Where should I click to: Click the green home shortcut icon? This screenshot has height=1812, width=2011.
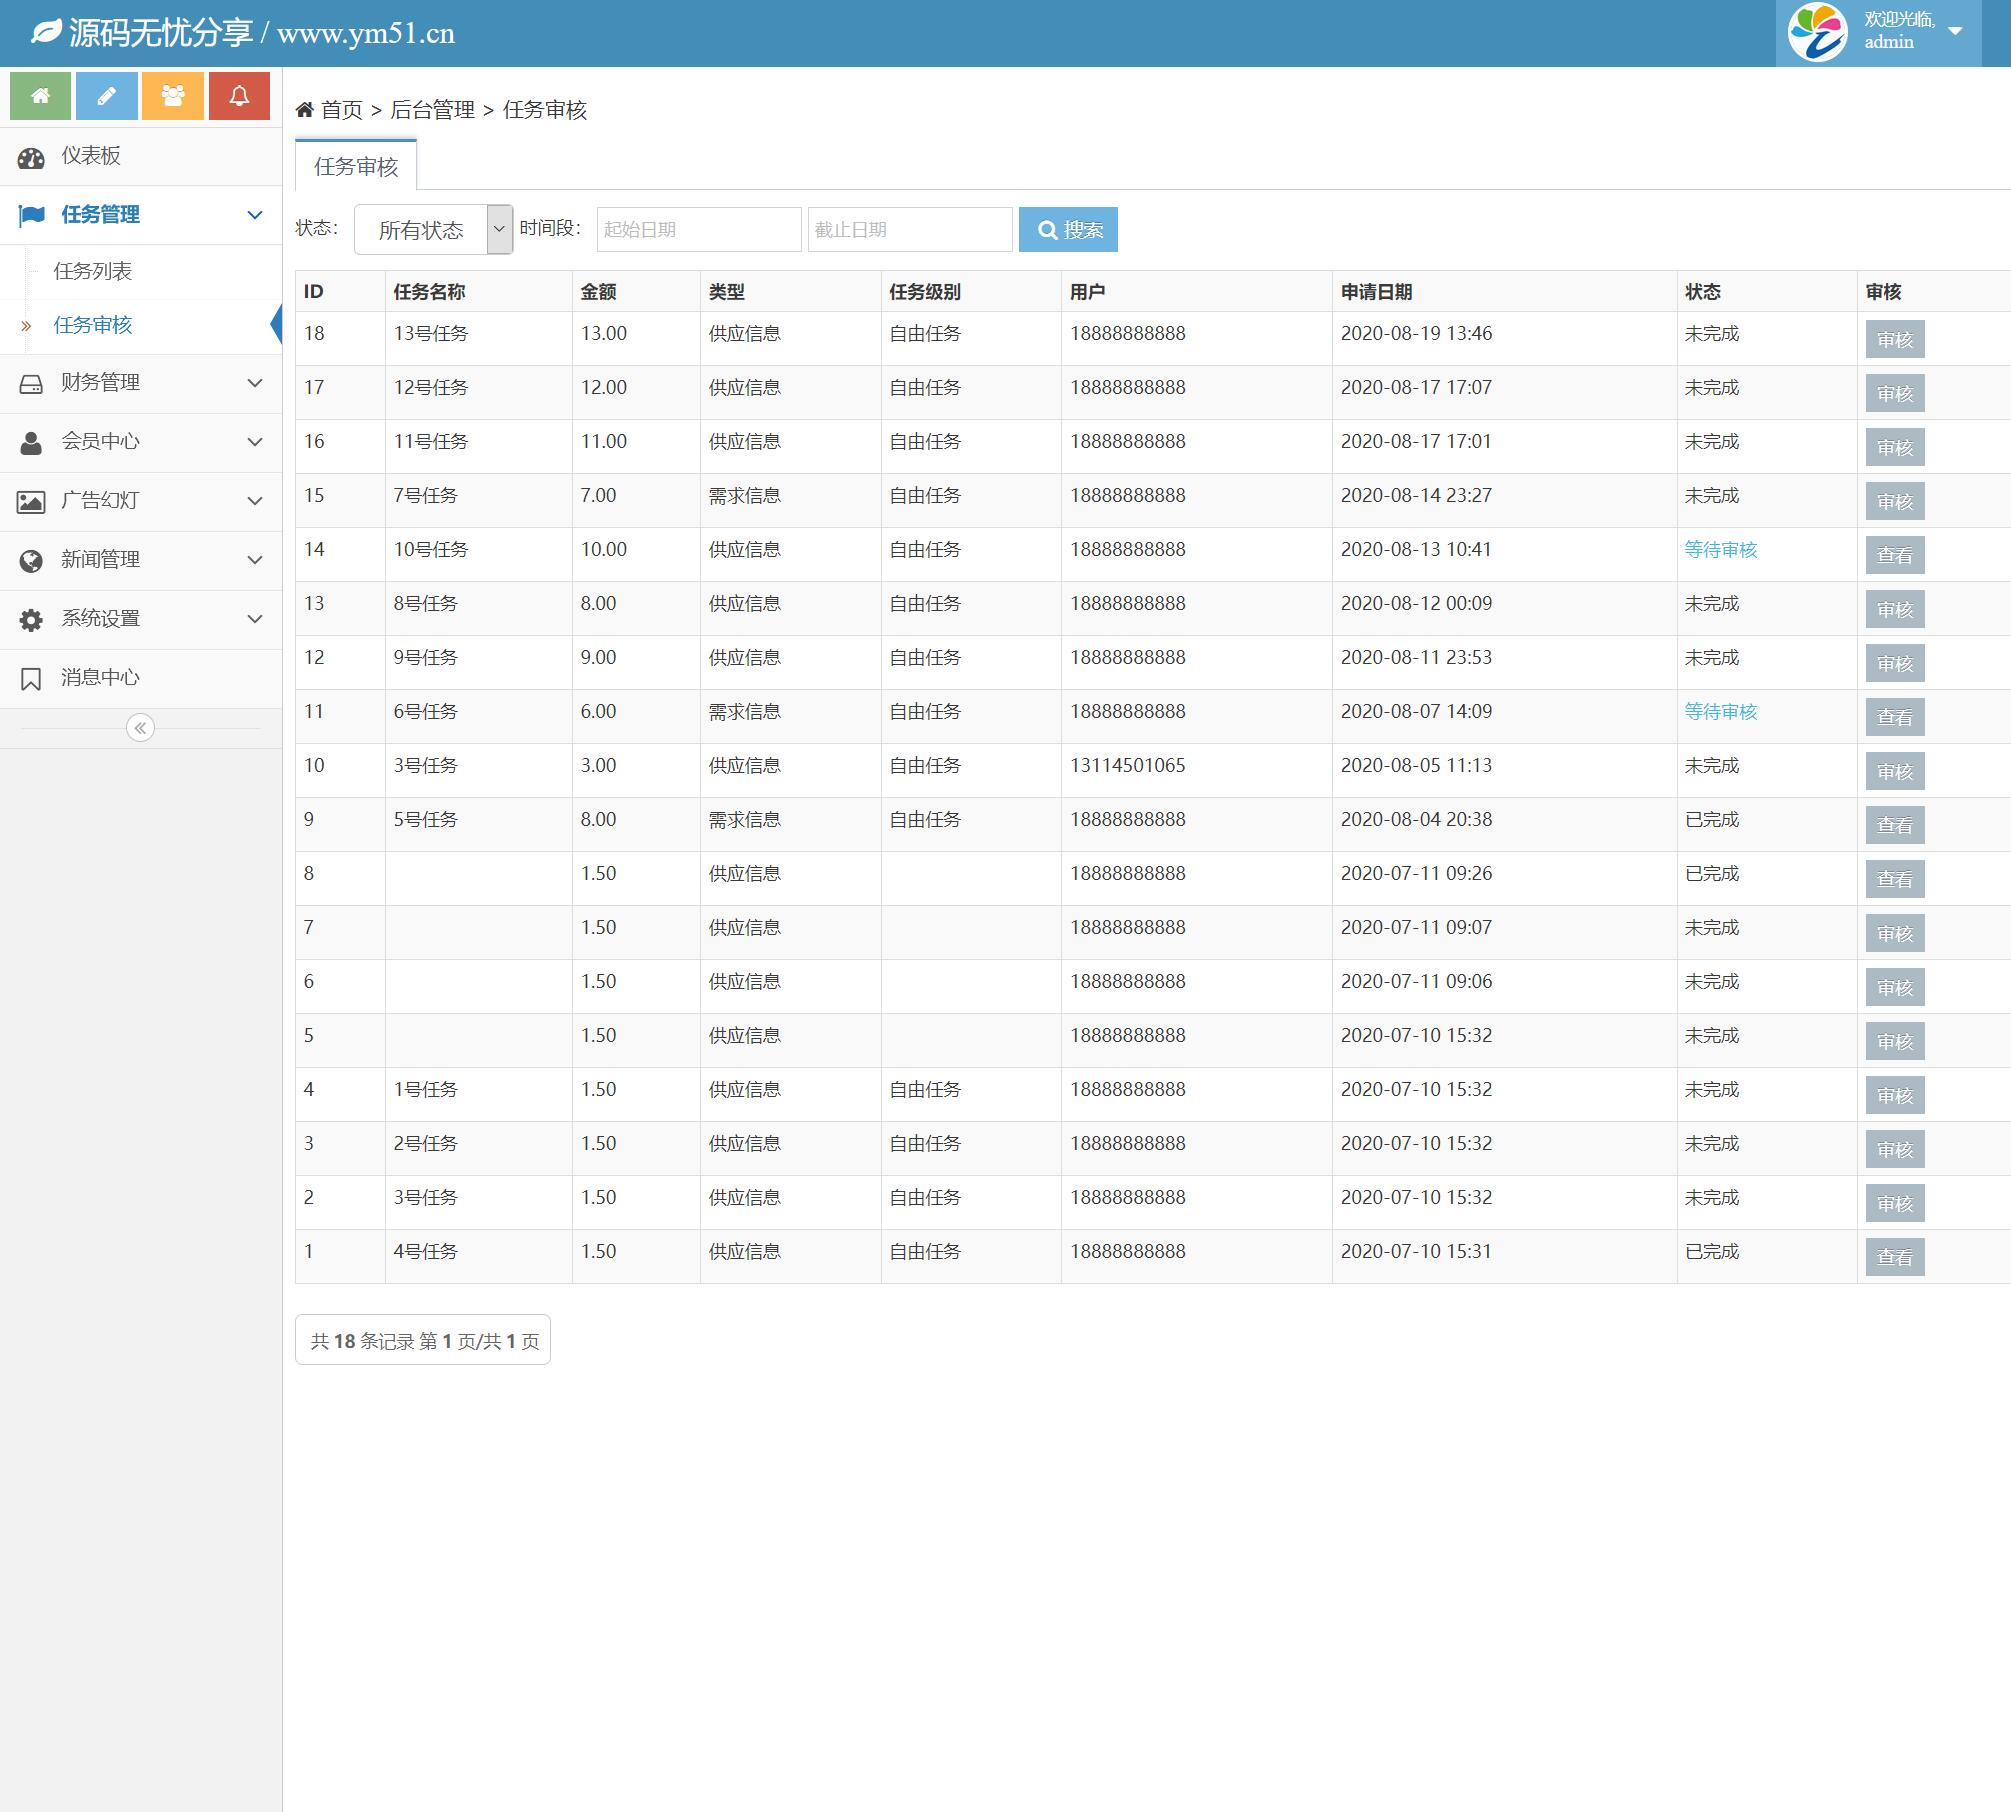point(40,96)
